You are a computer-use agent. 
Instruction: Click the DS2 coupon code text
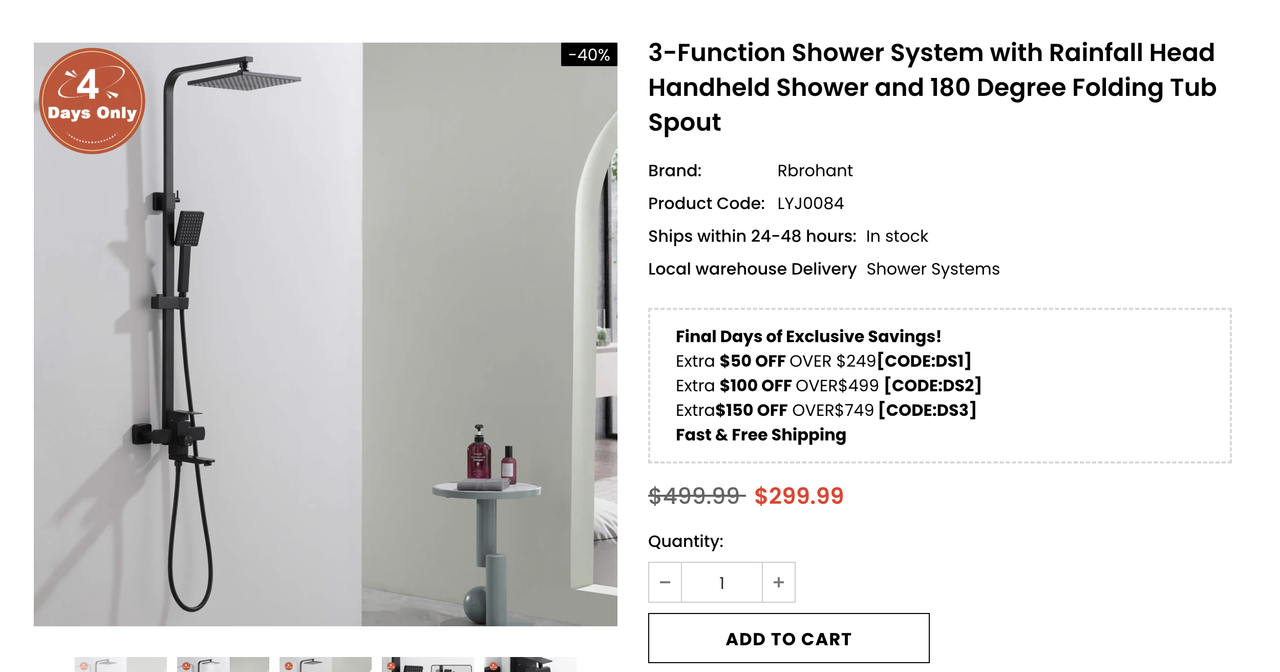933,385
